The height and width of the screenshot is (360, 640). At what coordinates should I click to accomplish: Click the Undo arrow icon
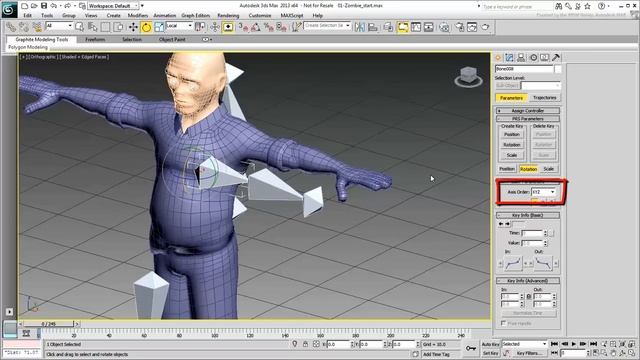tap(53, 6)
